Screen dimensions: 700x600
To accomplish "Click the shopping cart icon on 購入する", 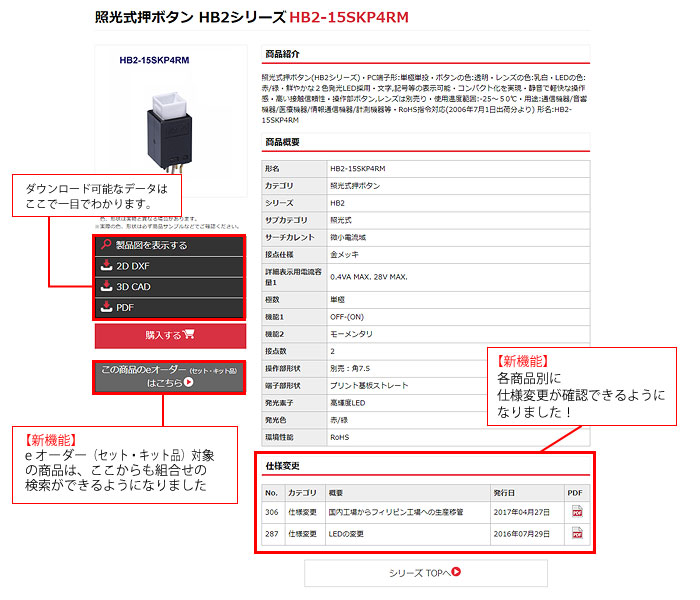I will tap(188, 334).
